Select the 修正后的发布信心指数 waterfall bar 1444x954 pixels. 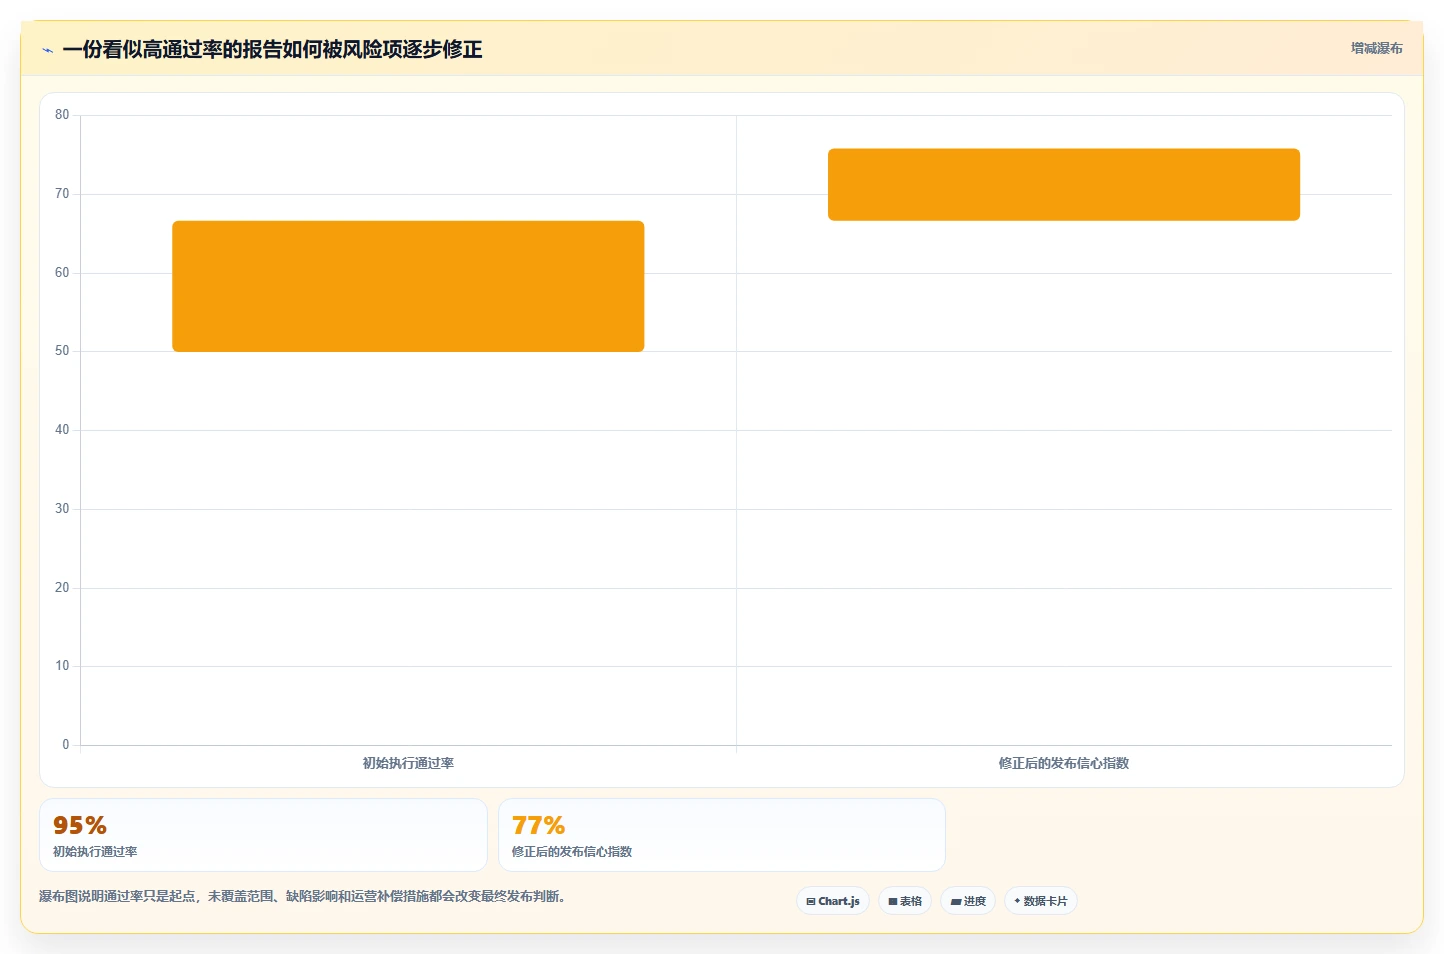click(x=1064, y=185)
